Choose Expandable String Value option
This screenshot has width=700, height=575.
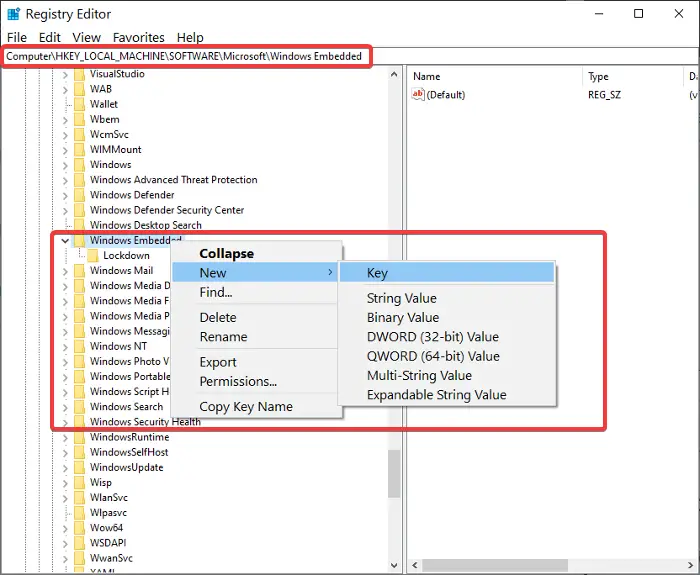click(446, 395)
